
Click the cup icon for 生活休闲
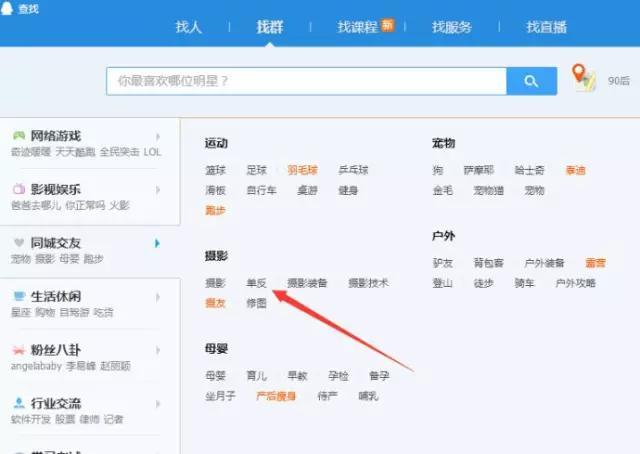pyautogui.click(x=19, y=296)
